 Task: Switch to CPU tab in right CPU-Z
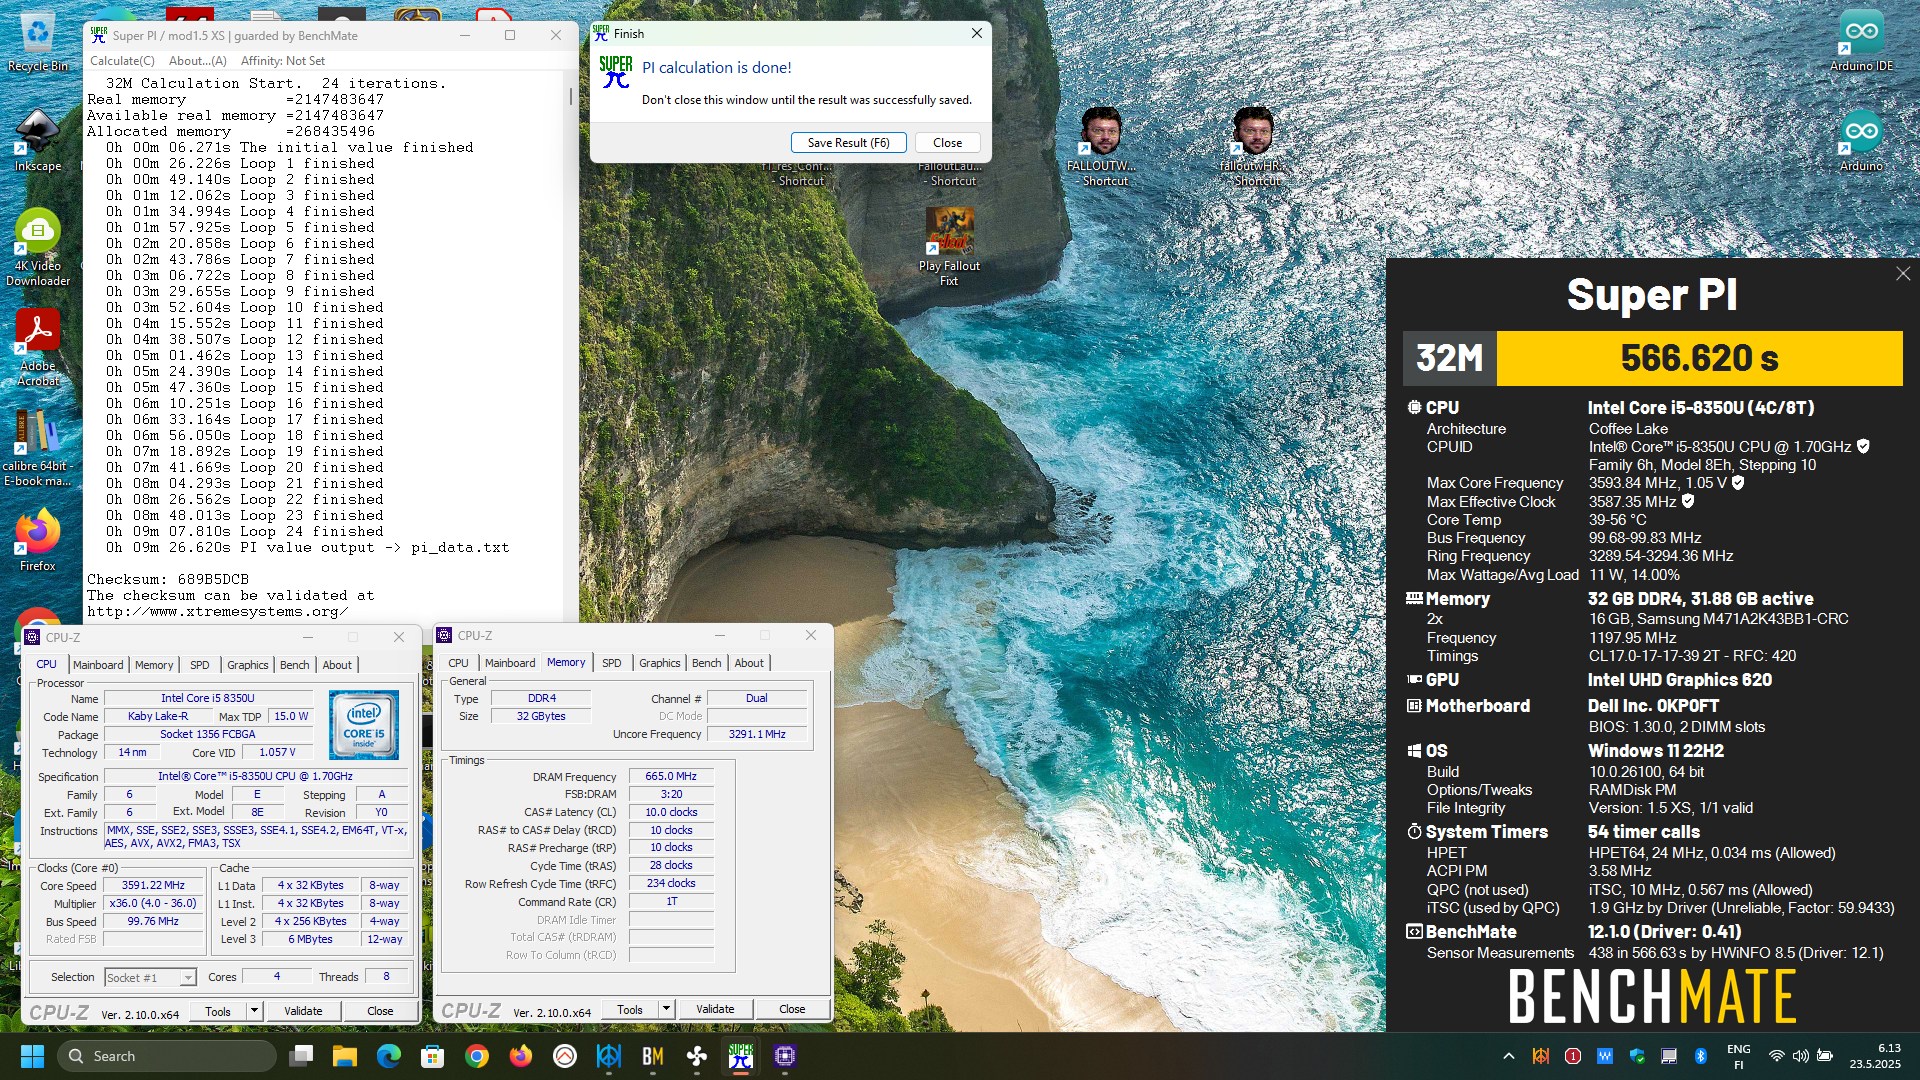pyautogui.click(x=458, y=663)
